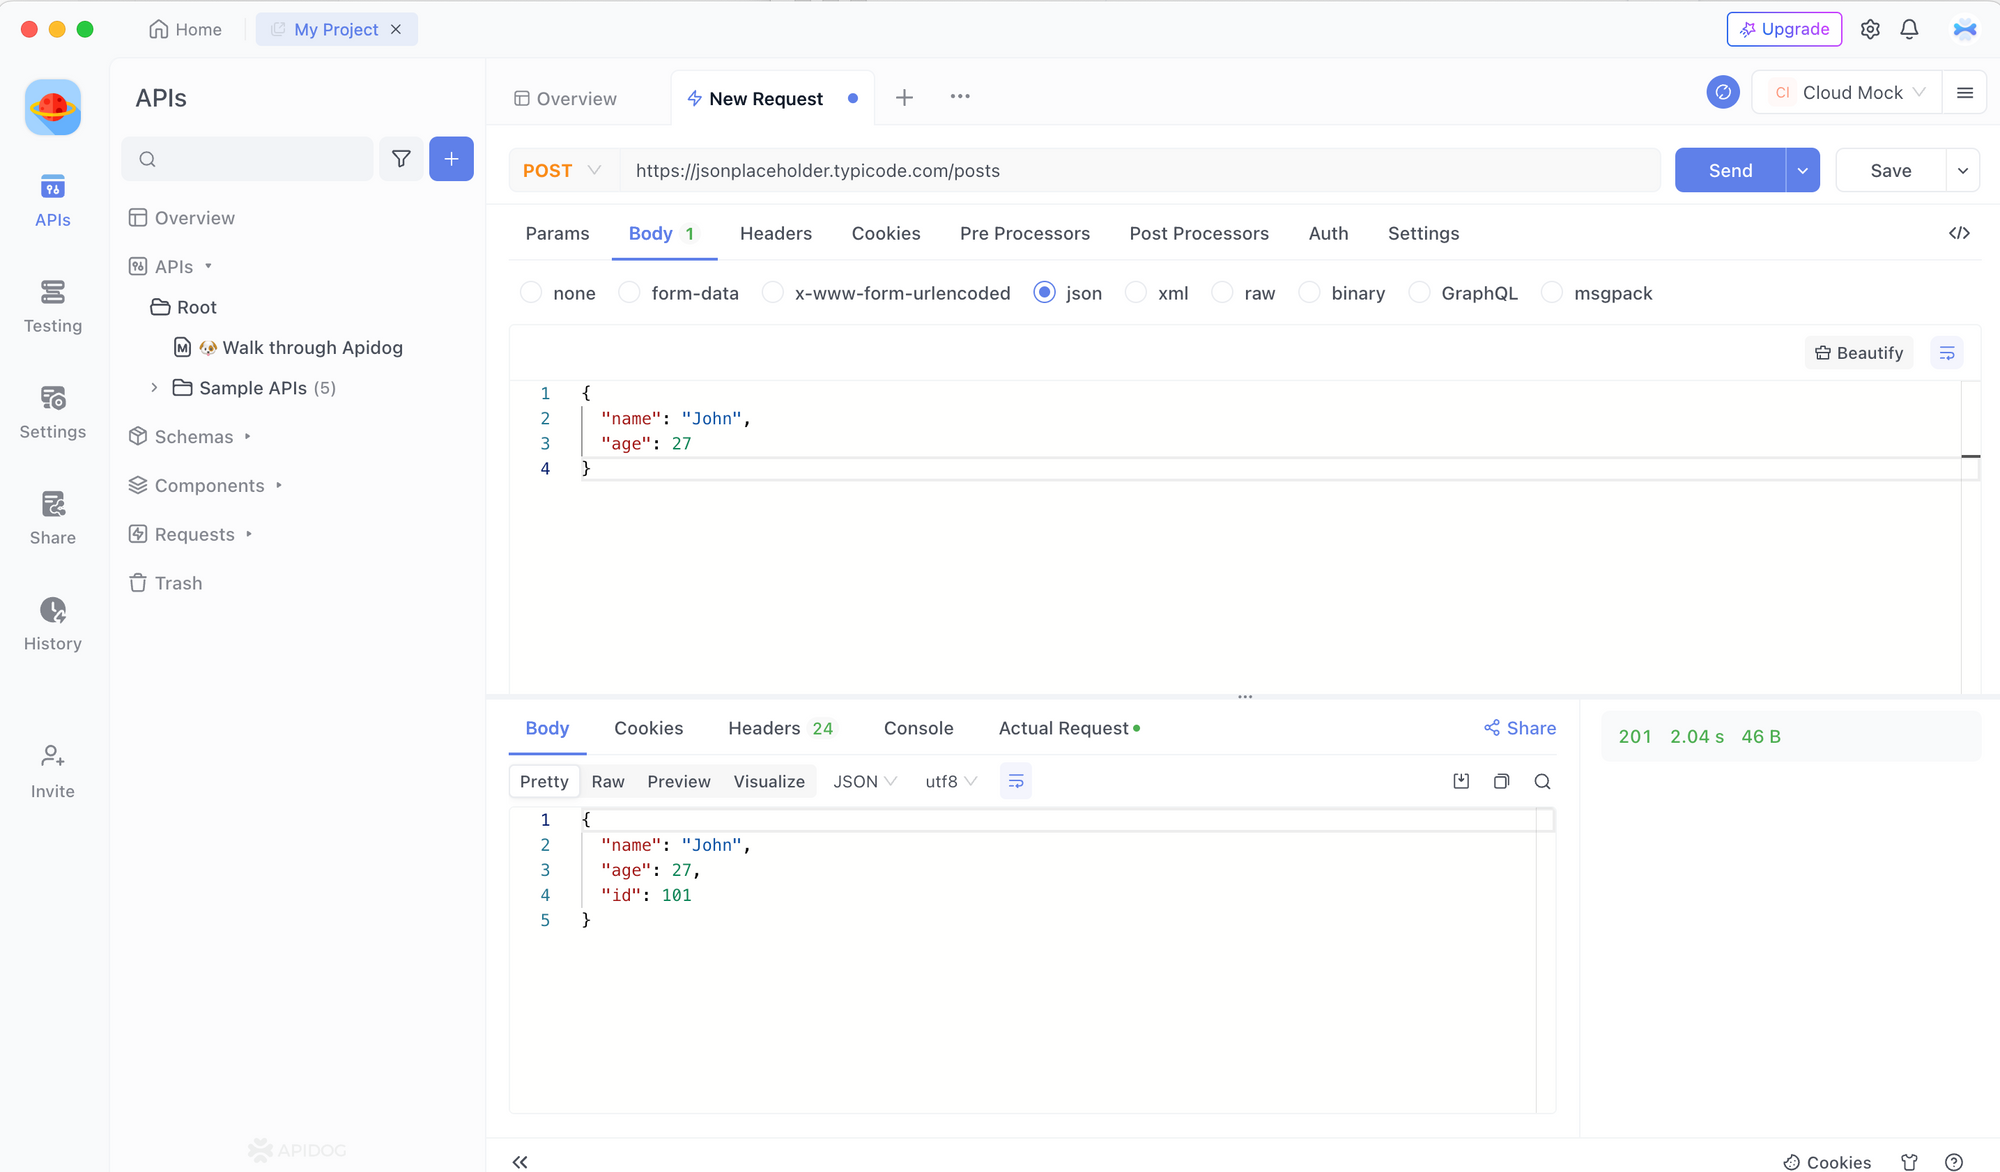The image size is (2000, 1172).
Task: Click the request URL input field
Action: point(1140,170)
